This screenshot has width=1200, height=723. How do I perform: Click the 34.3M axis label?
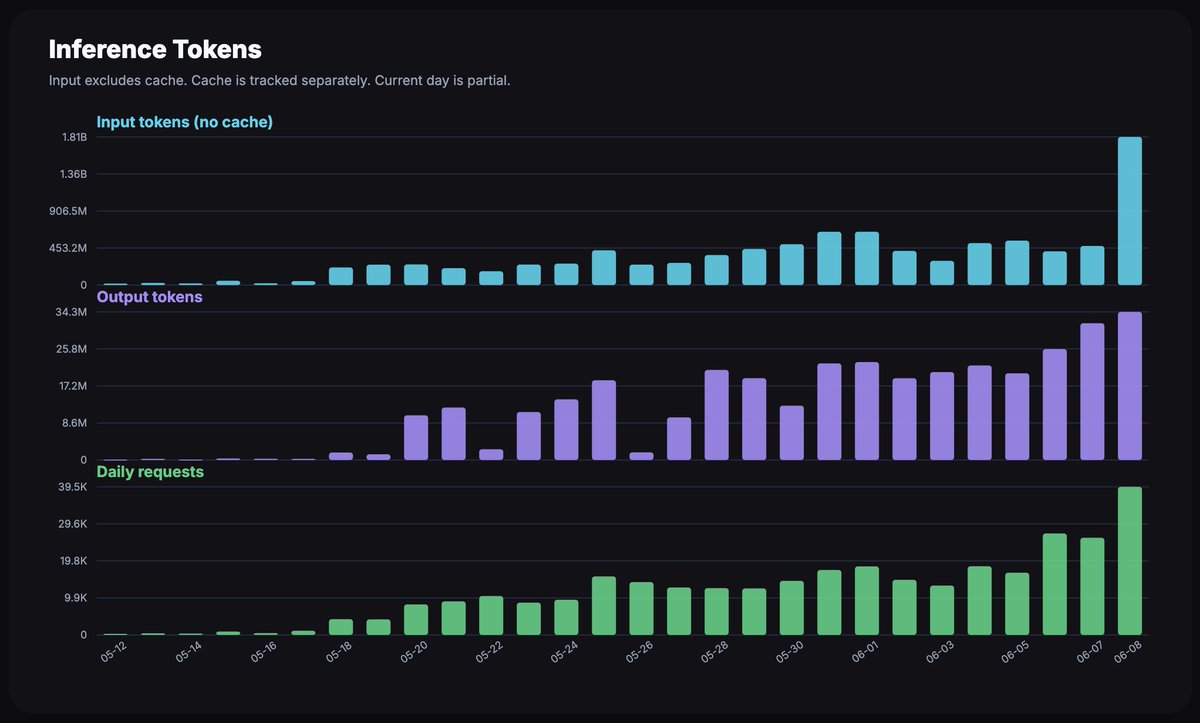[72, 312]
